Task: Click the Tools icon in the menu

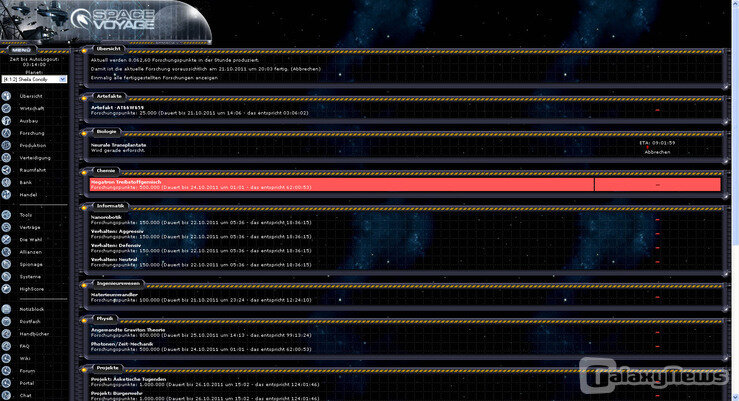Action: click(x=6, y=215)
